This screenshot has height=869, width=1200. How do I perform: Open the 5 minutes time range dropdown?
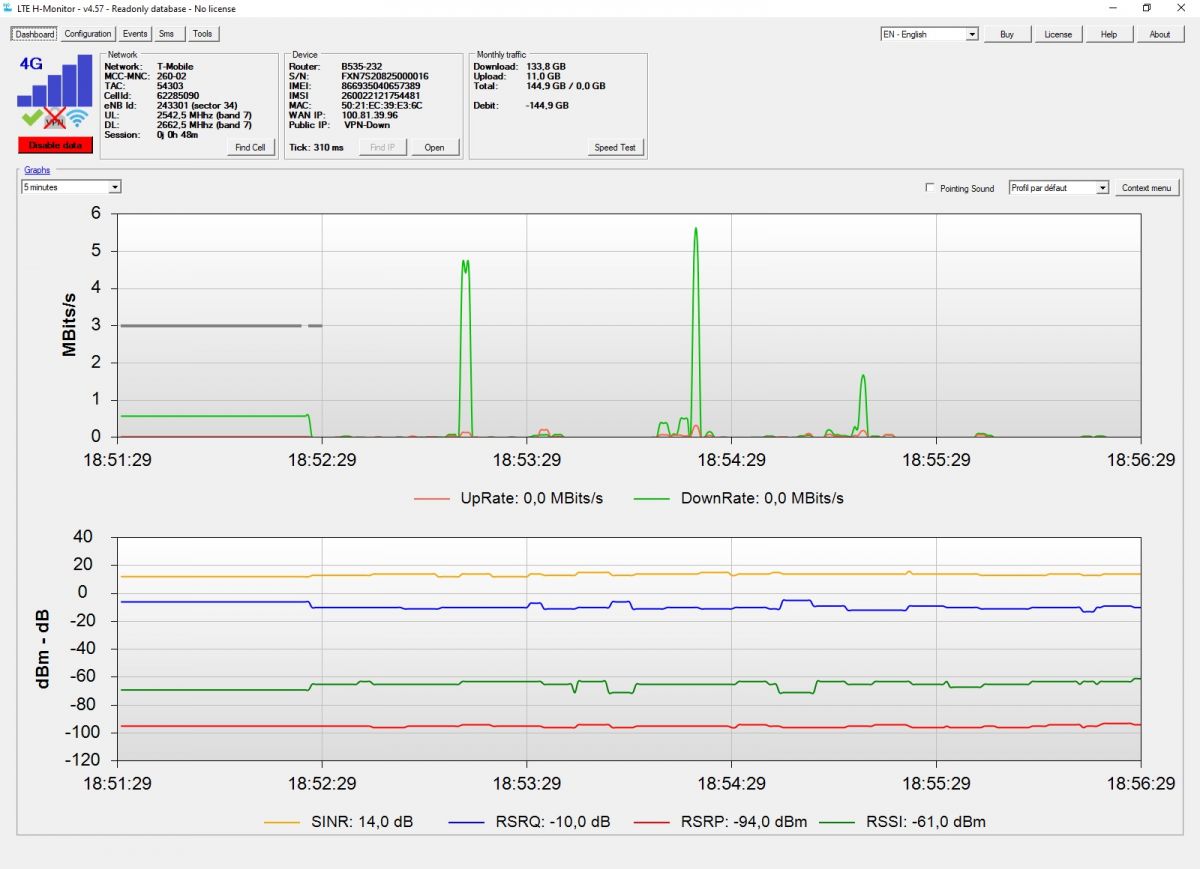(72, 187)
